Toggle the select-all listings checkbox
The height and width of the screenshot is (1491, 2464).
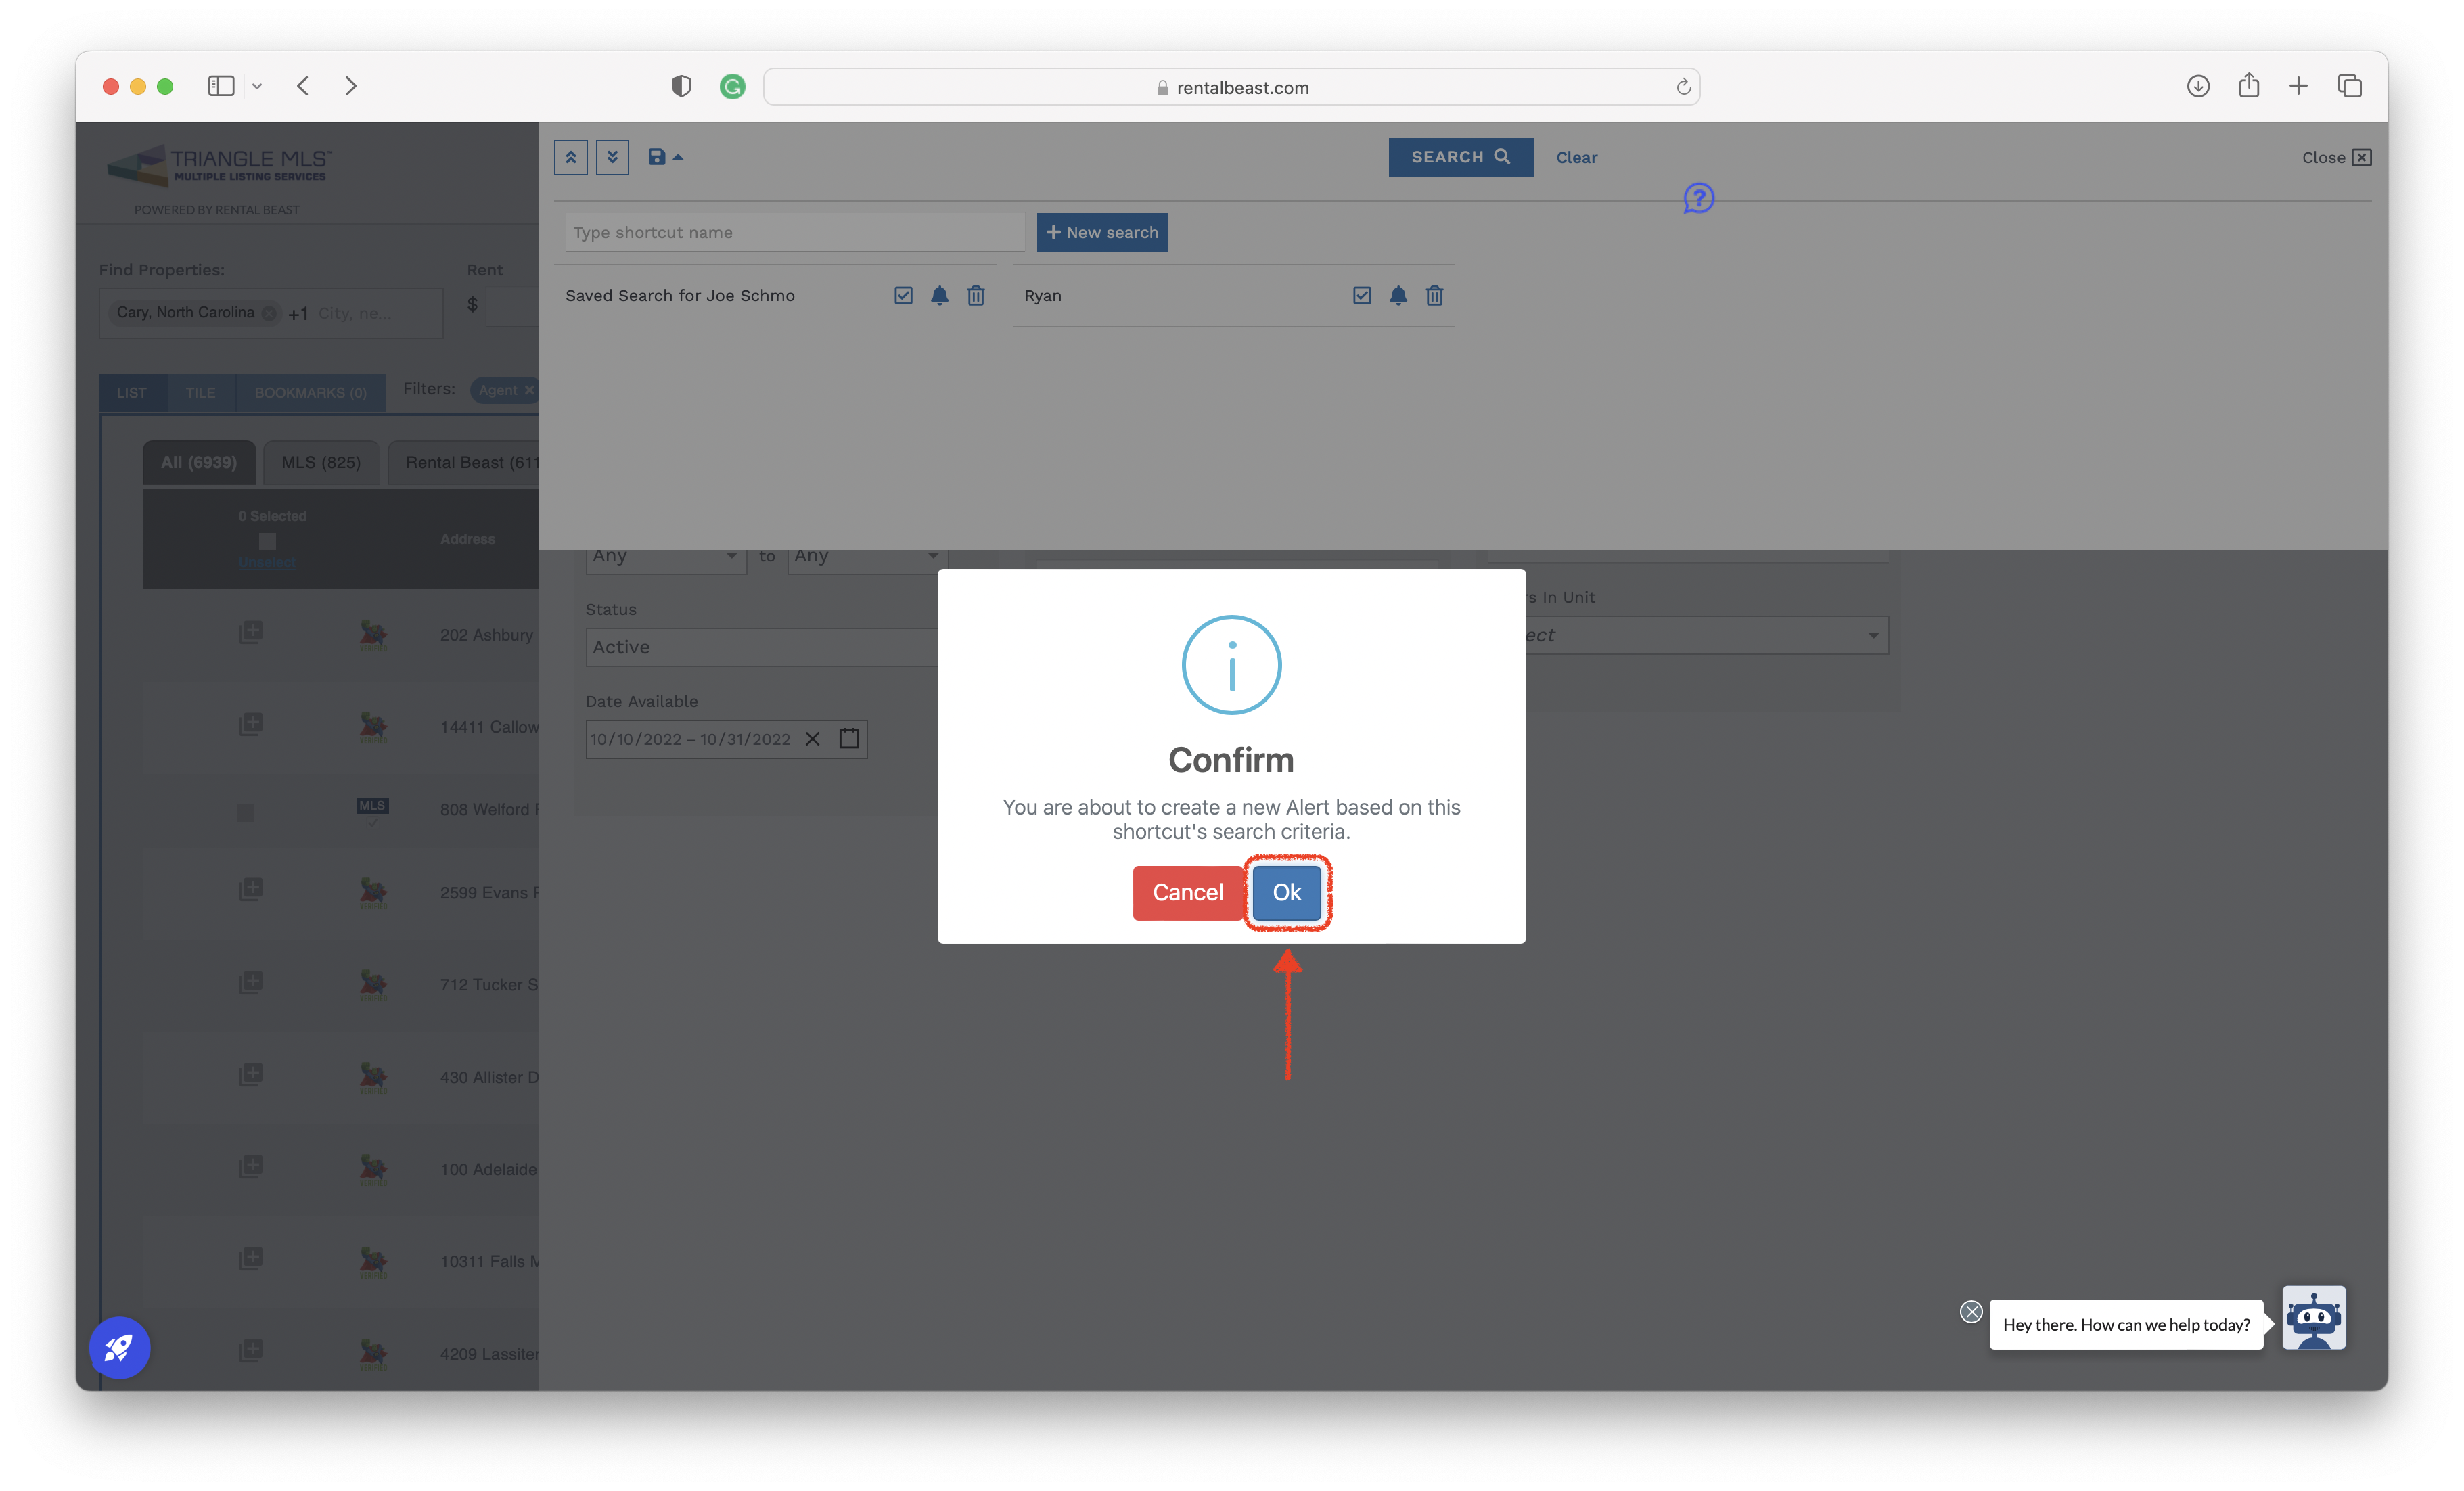[x=267, y=541]
